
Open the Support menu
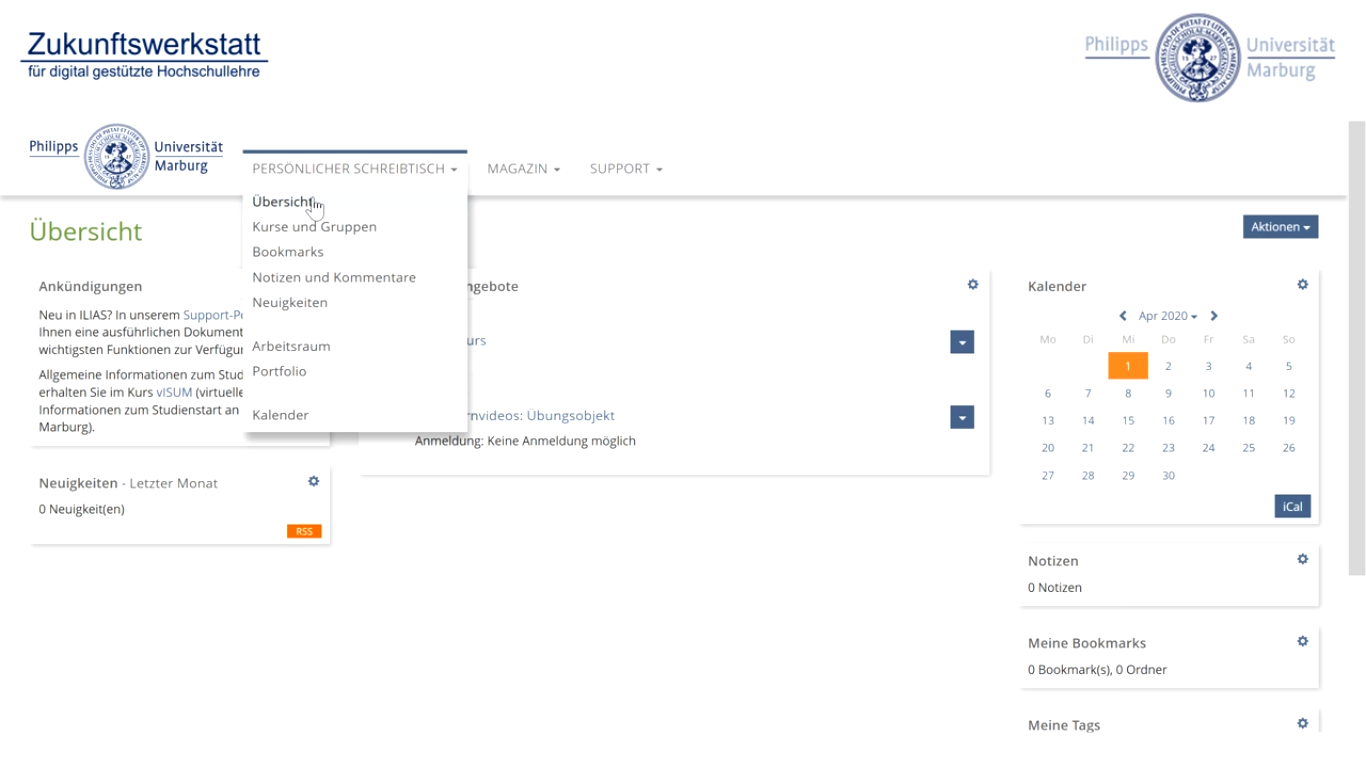pyautogui.click(x=625, y=169)
